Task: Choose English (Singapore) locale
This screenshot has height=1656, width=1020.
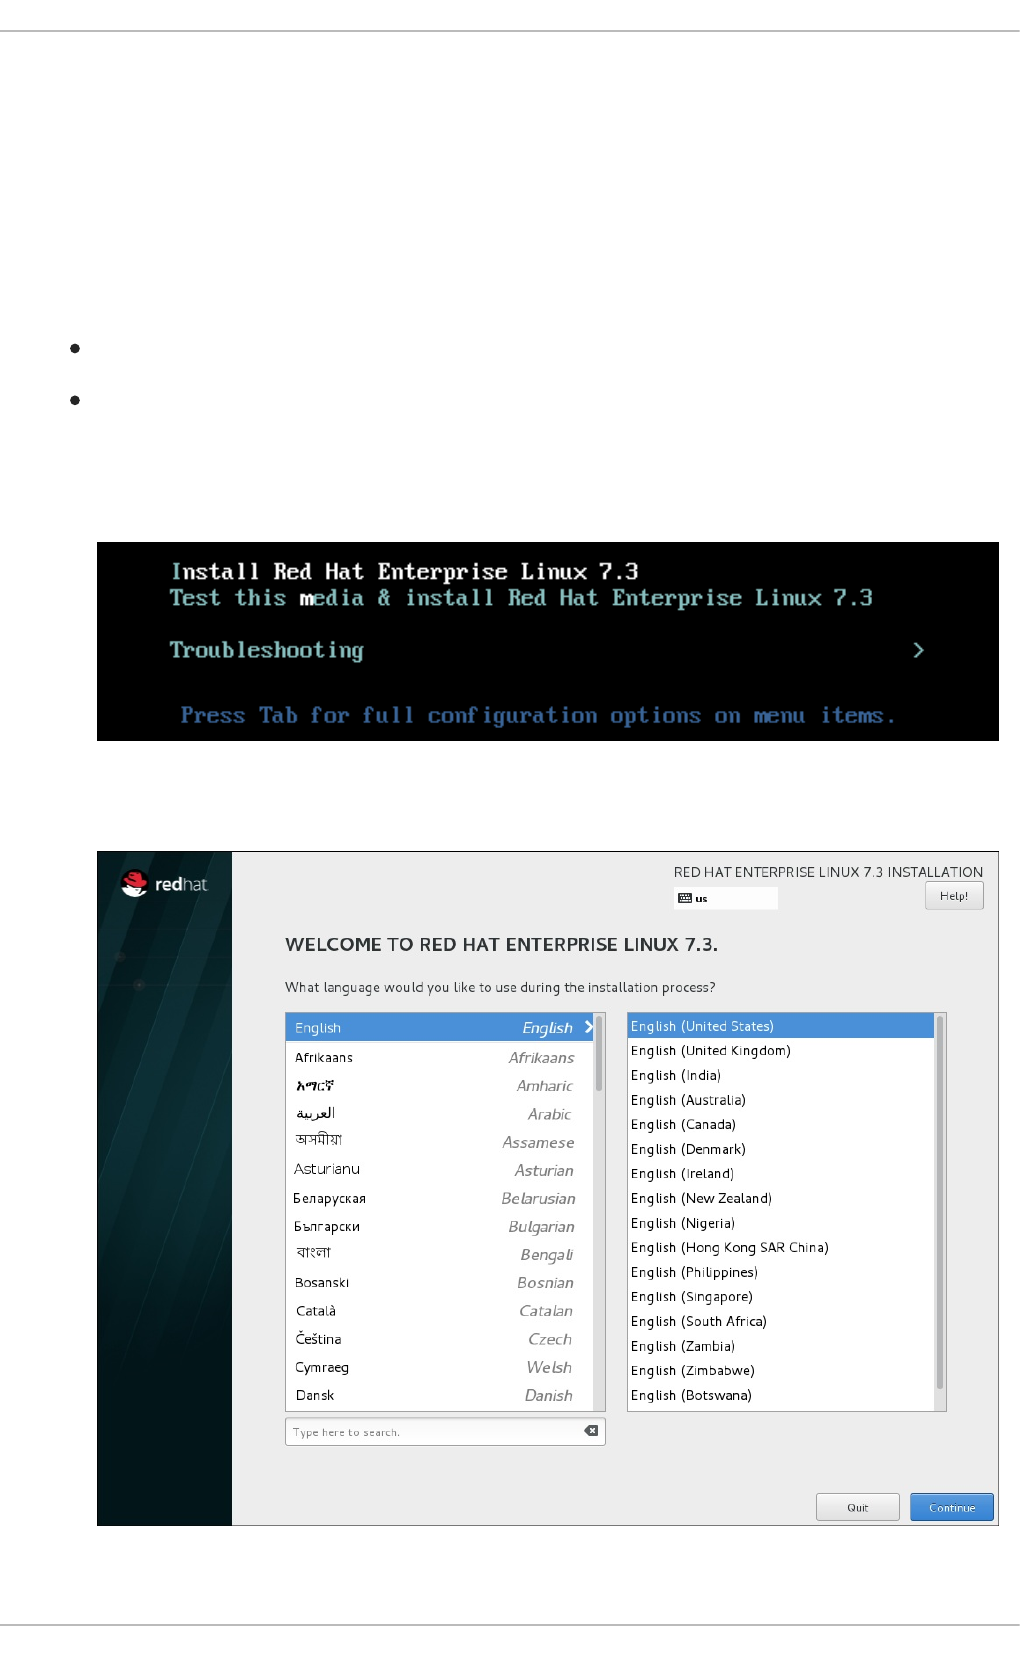Action: [x=781, y=1296]
